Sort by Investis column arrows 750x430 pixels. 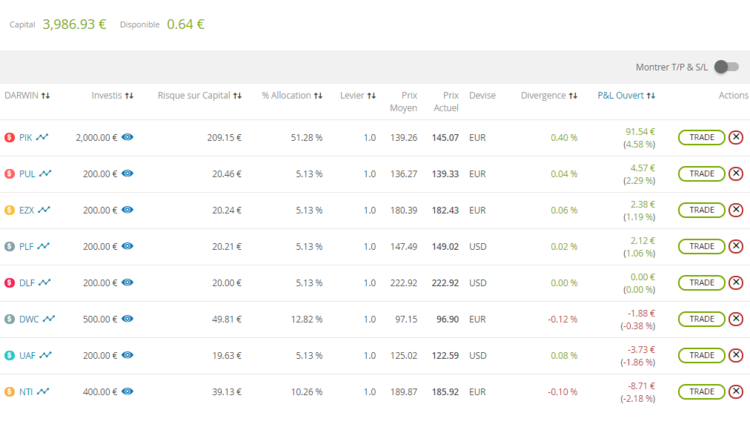129,96
